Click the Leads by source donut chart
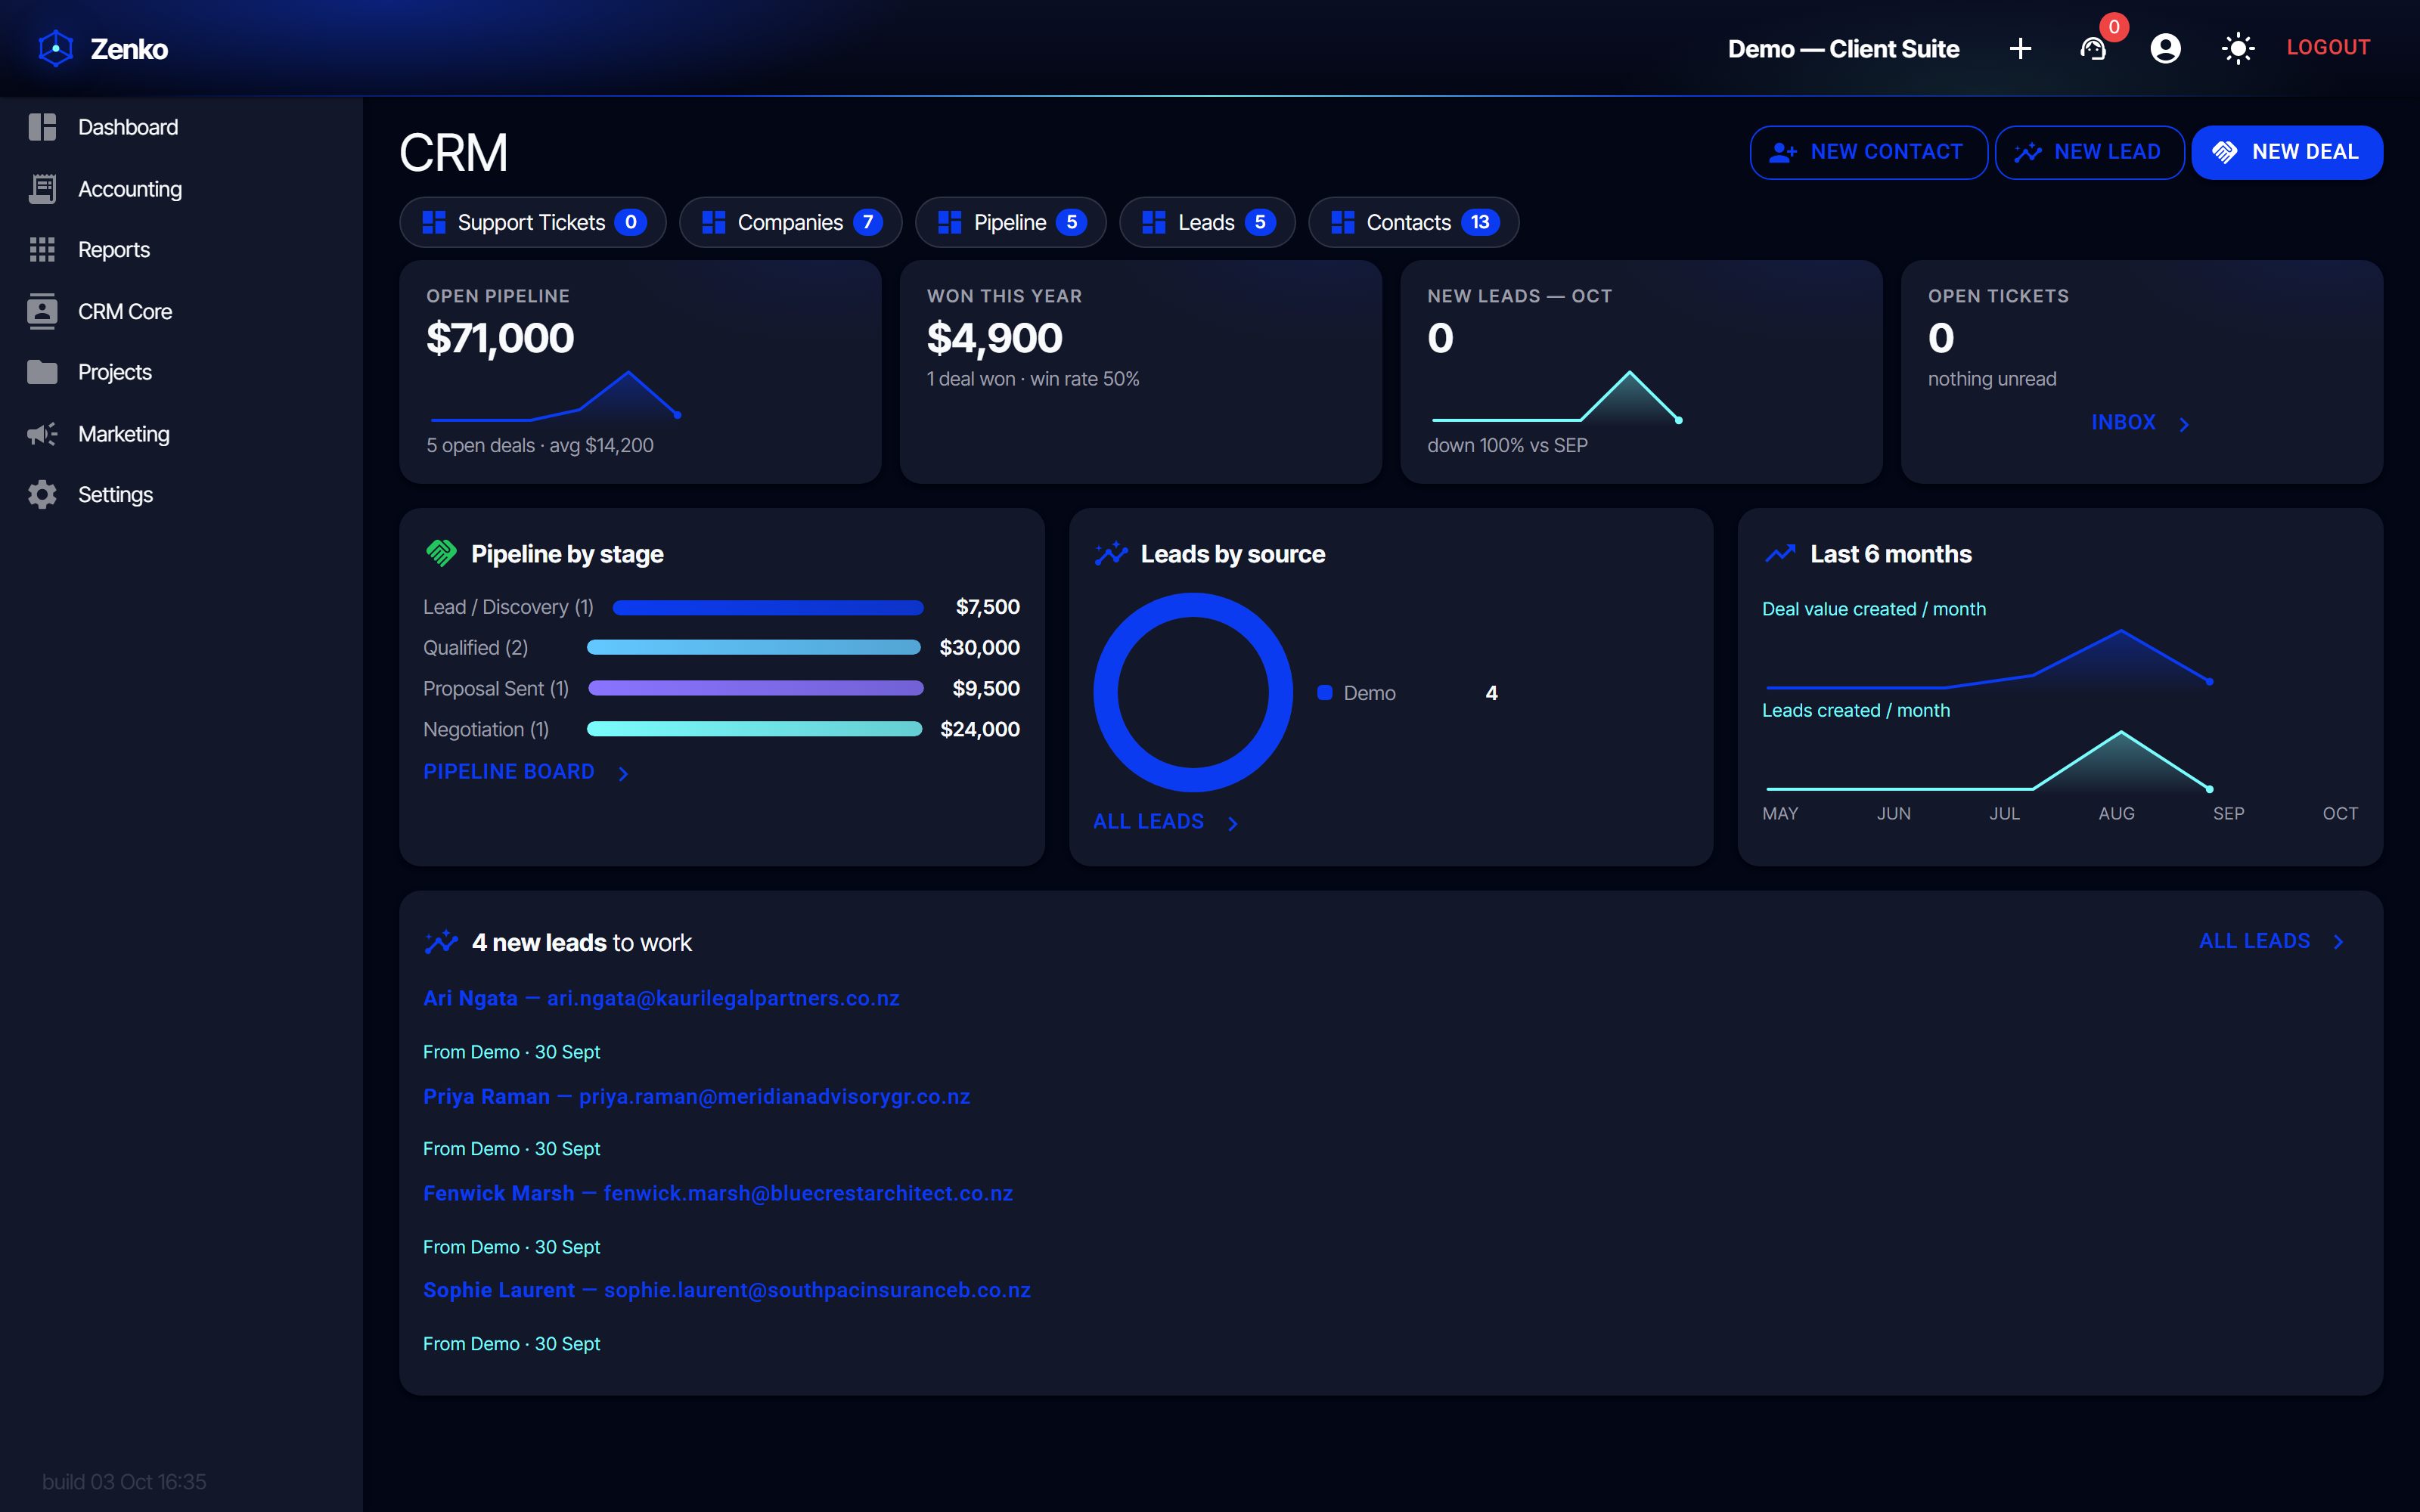This screenshot has height=1512, width=2420. 1193,692
